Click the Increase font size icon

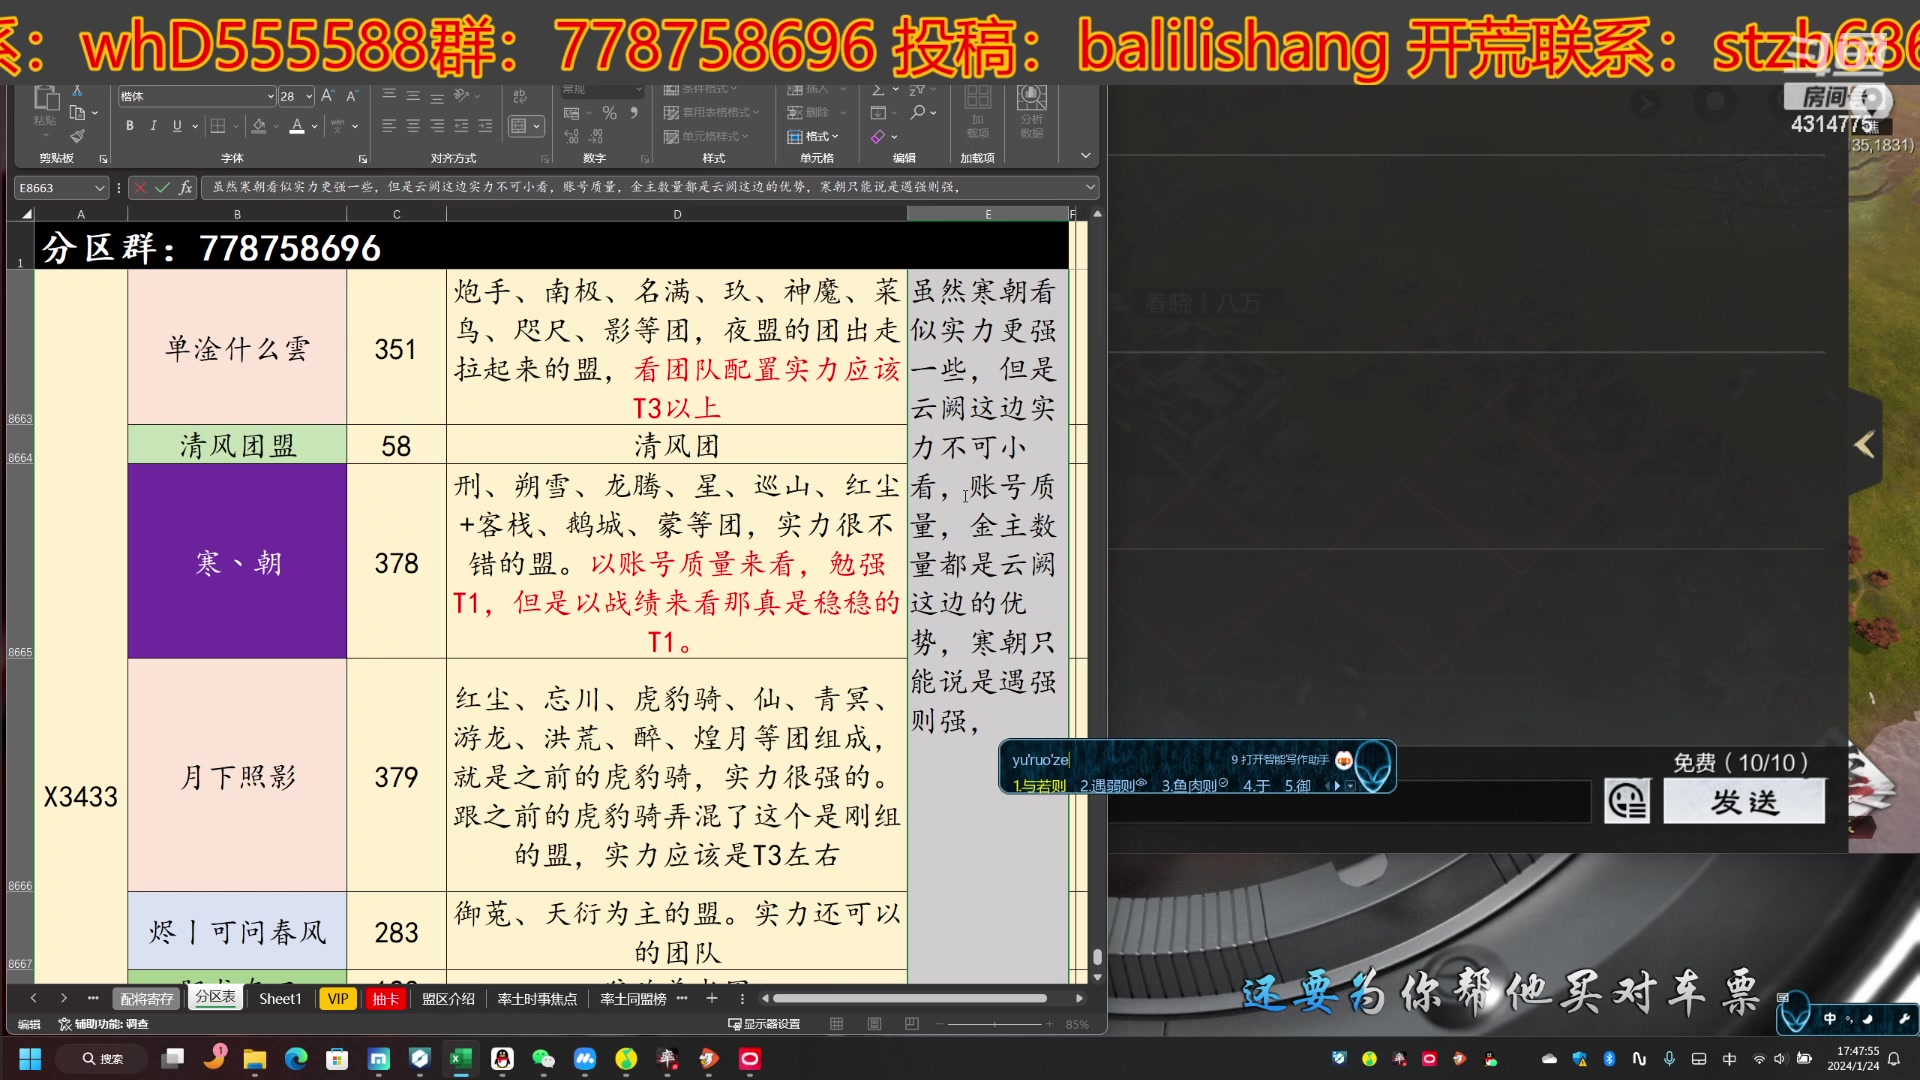coord(327,96)
